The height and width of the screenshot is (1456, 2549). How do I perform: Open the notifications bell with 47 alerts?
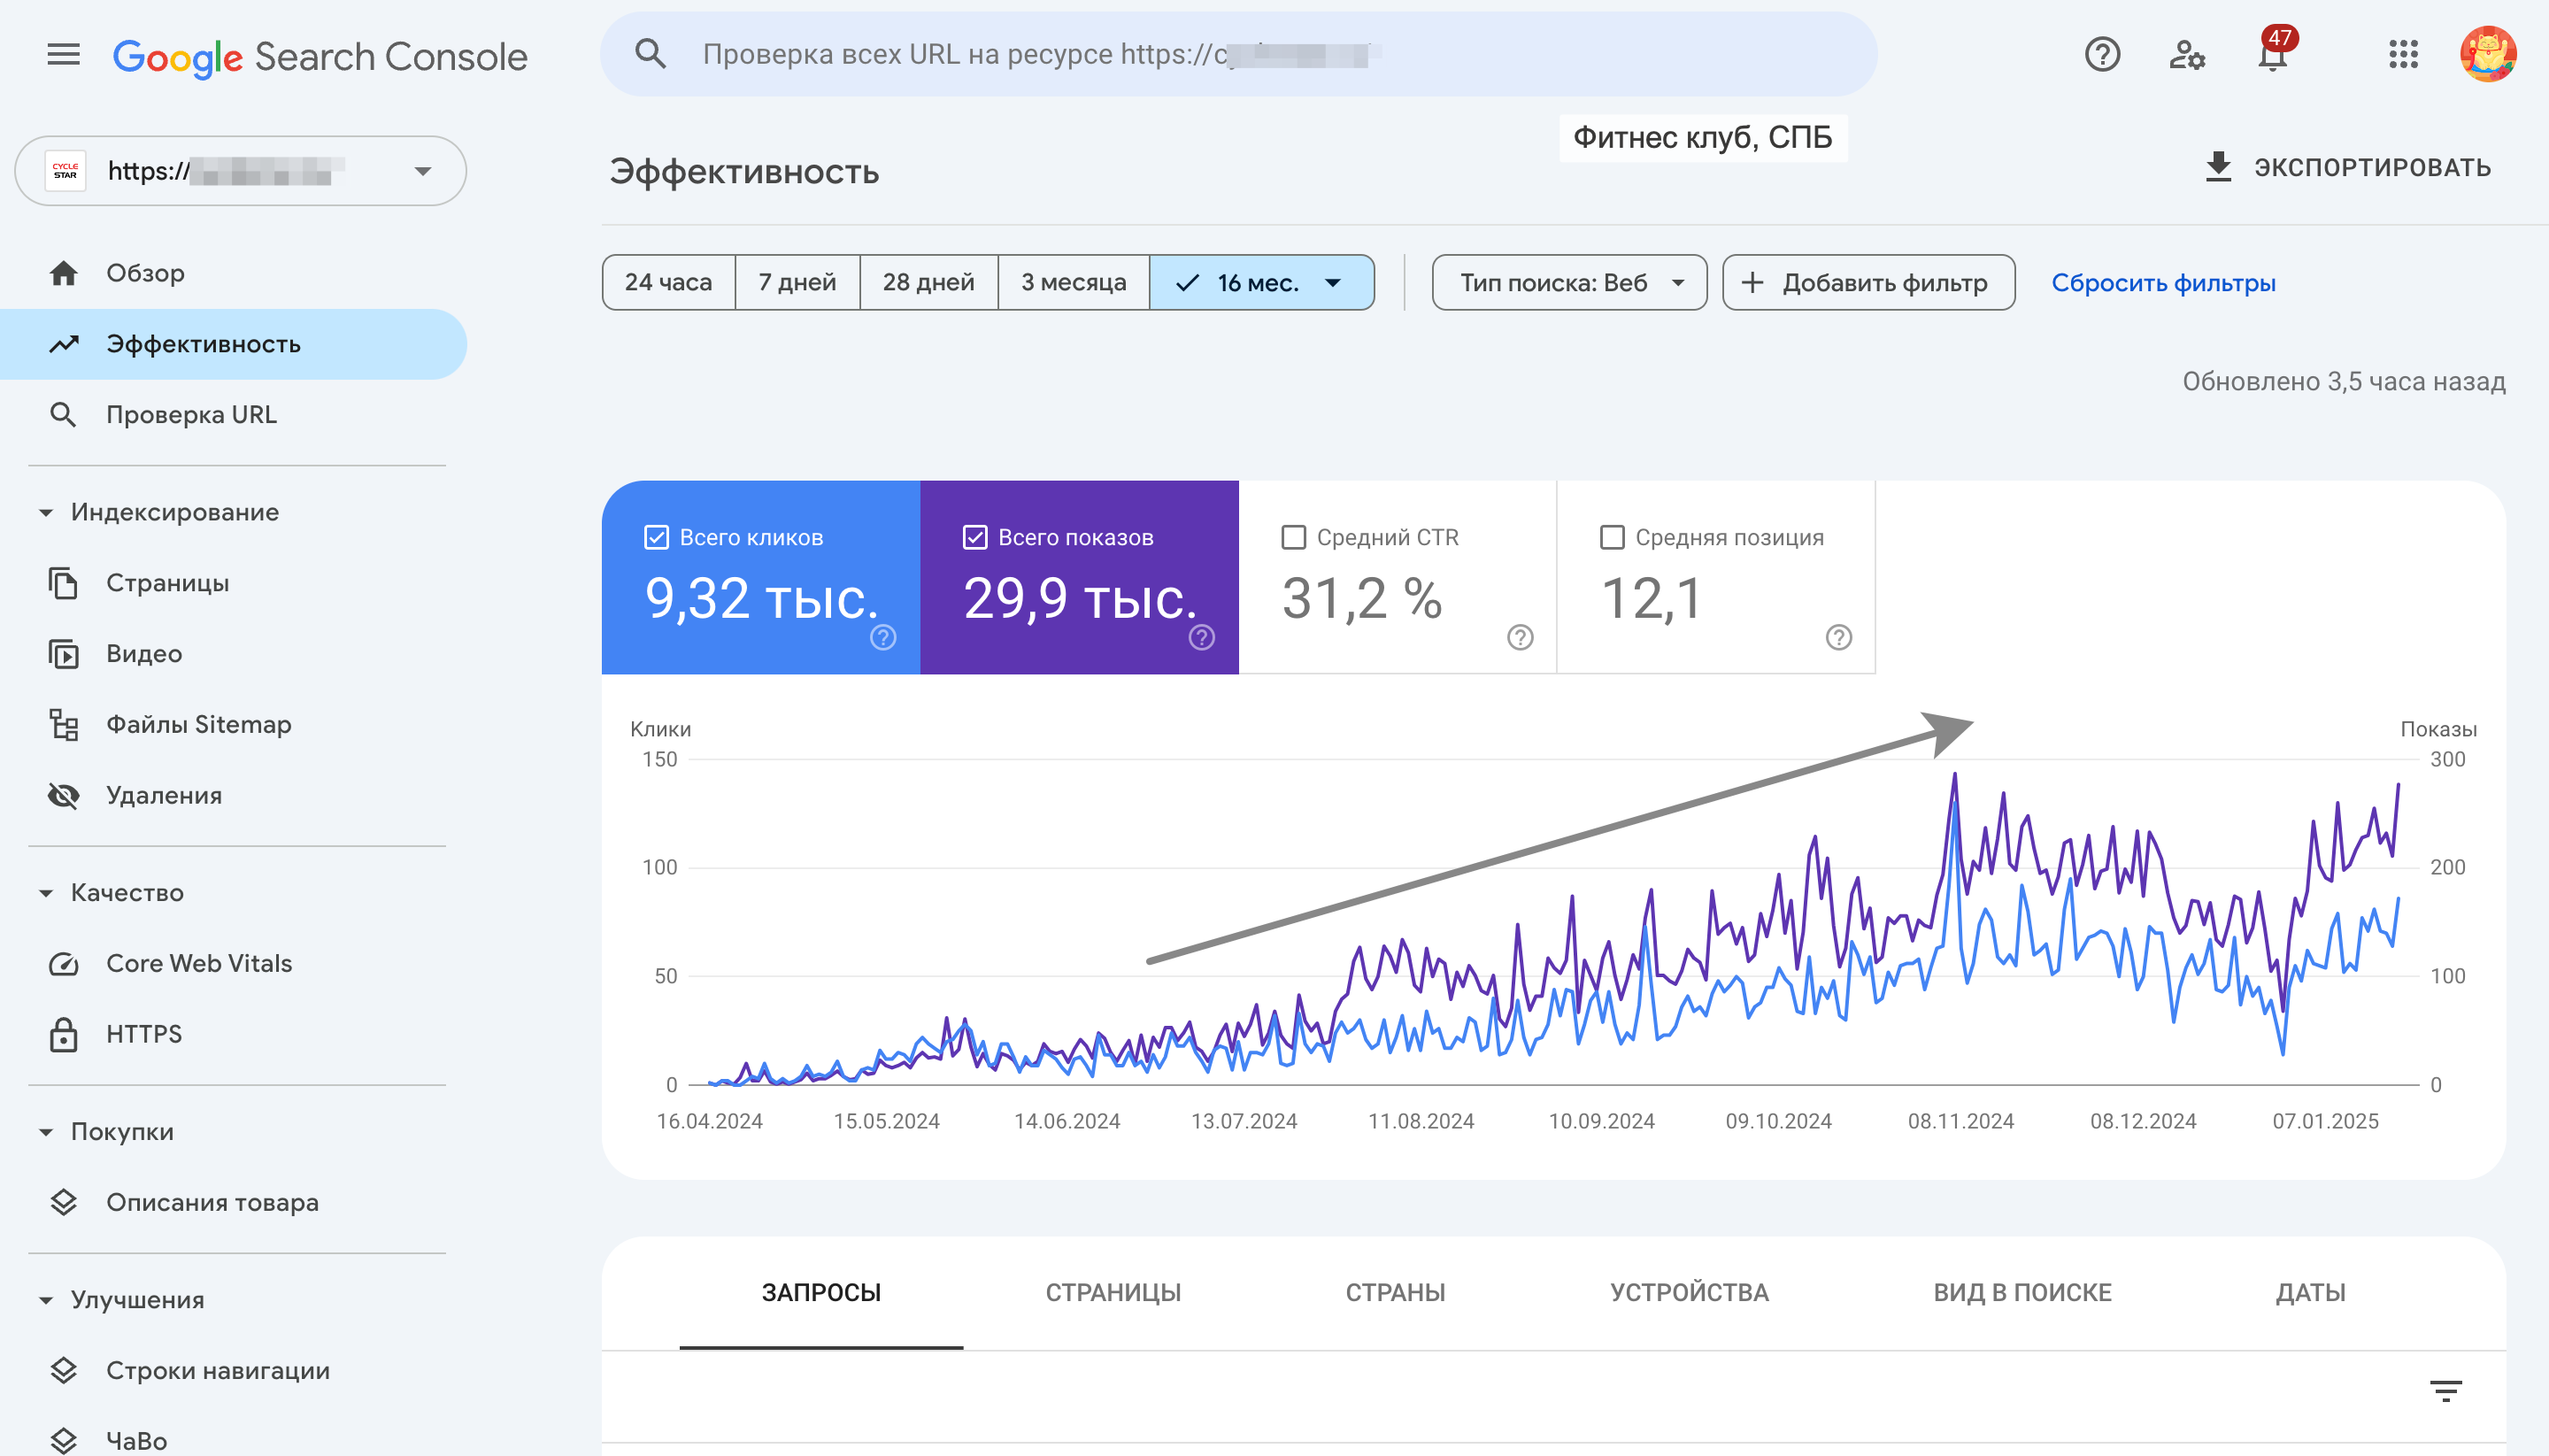click(x=2274, y=52)
